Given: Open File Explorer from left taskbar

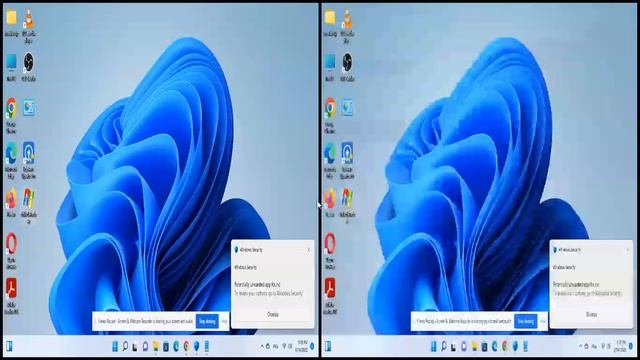Looking at the screenshot, I should tap(156, 347).
